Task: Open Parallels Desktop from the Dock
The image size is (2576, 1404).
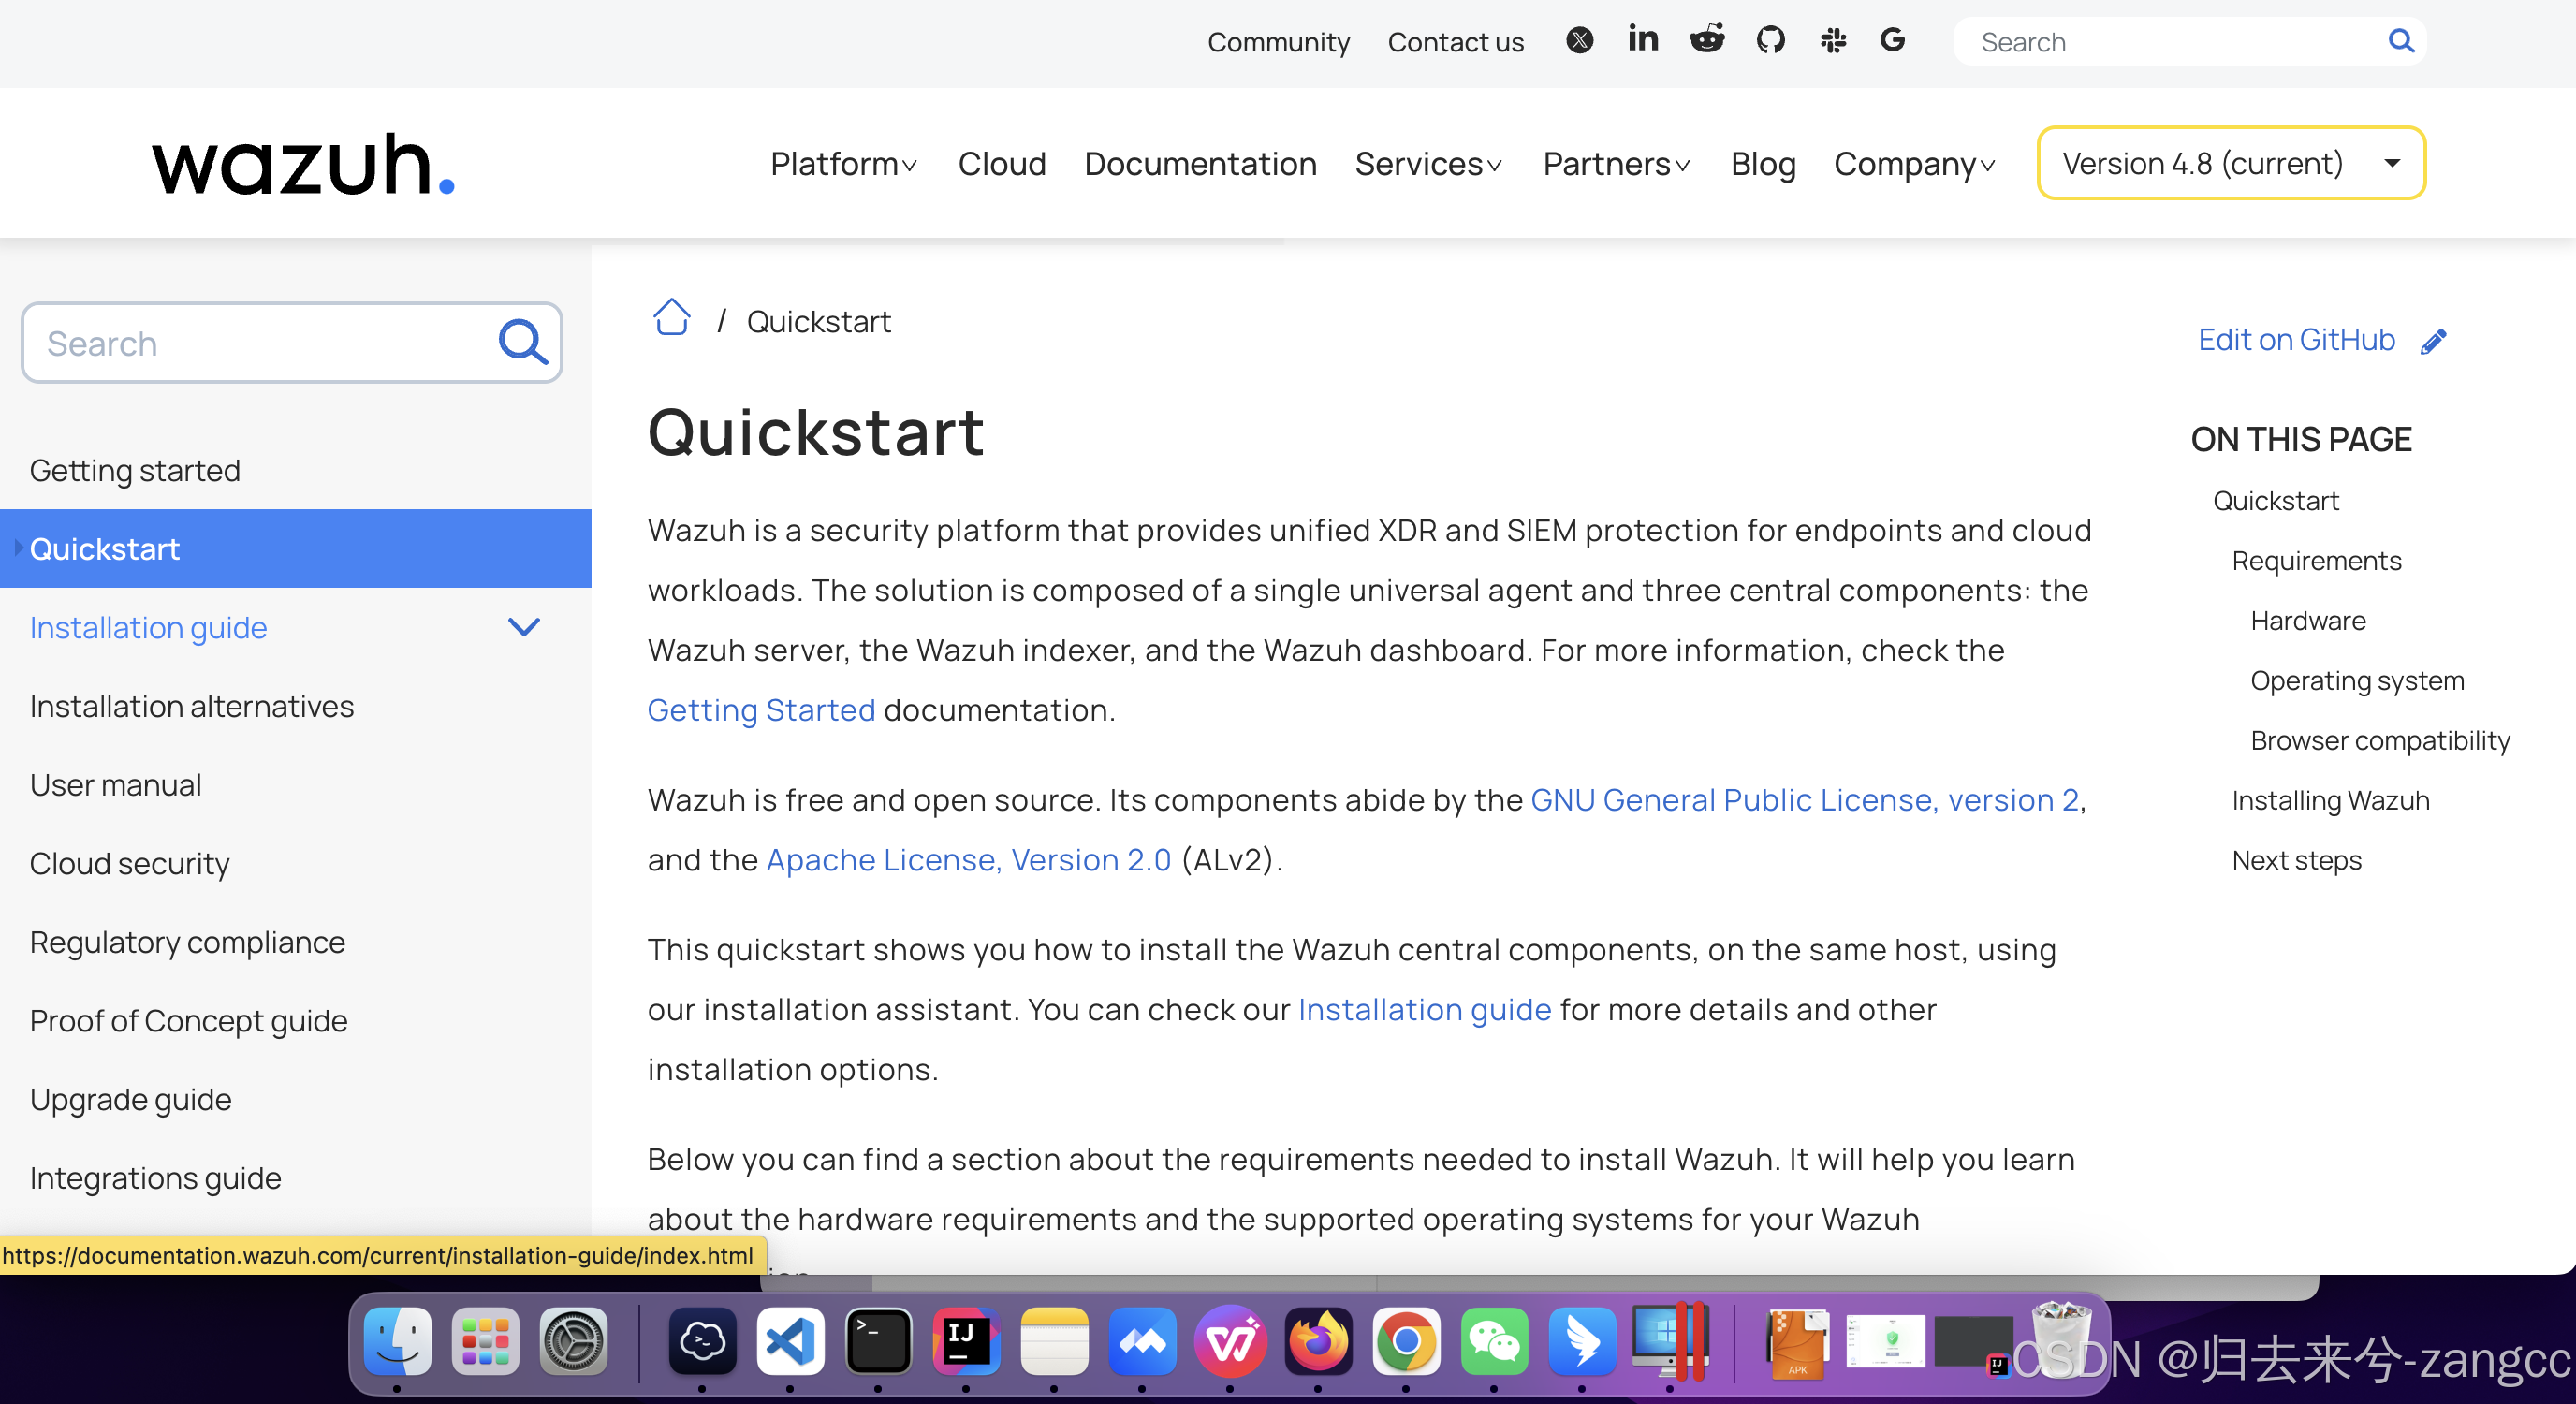Action: coord(1669,1341)
